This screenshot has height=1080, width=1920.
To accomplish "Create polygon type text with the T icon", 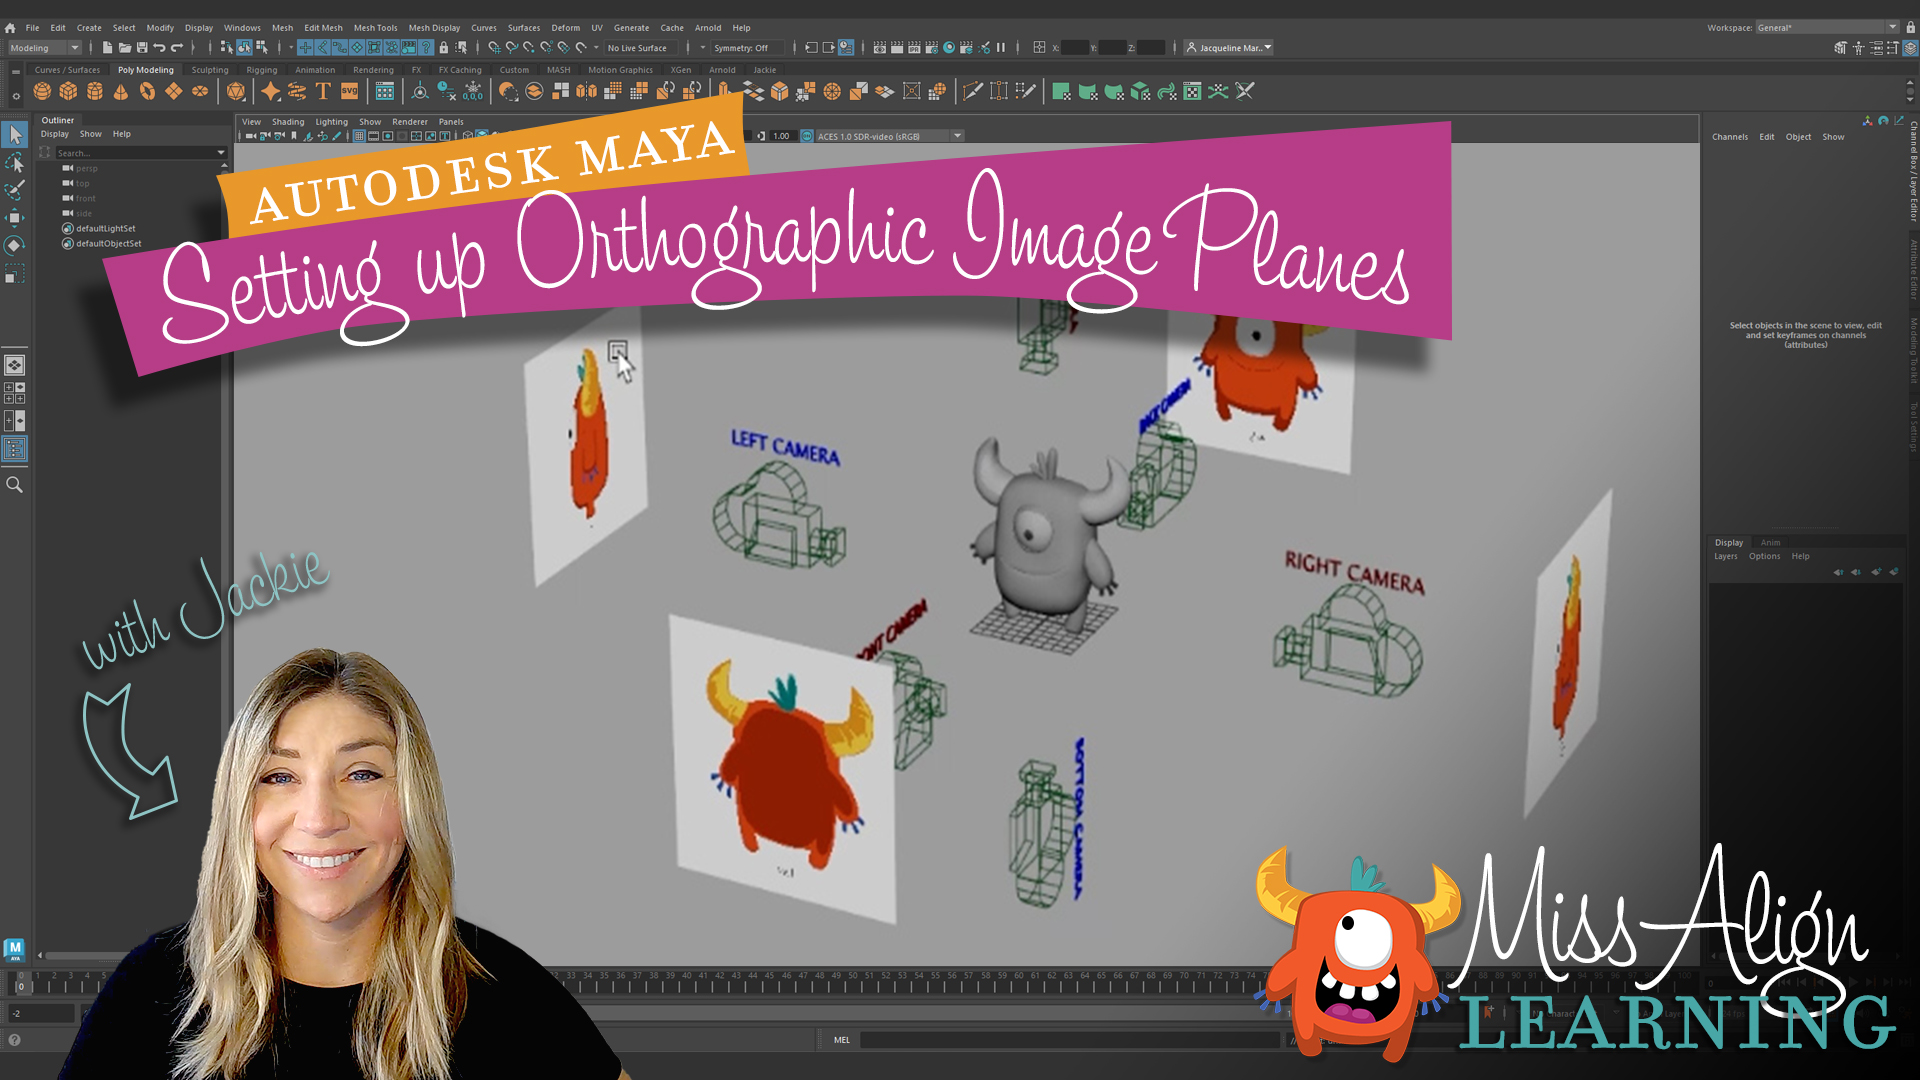I will 323,92.
